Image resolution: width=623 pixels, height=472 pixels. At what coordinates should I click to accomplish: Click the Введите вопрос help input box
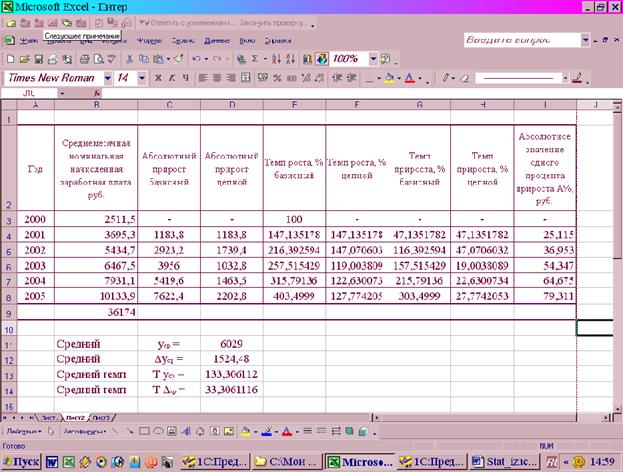click(520, 40)
